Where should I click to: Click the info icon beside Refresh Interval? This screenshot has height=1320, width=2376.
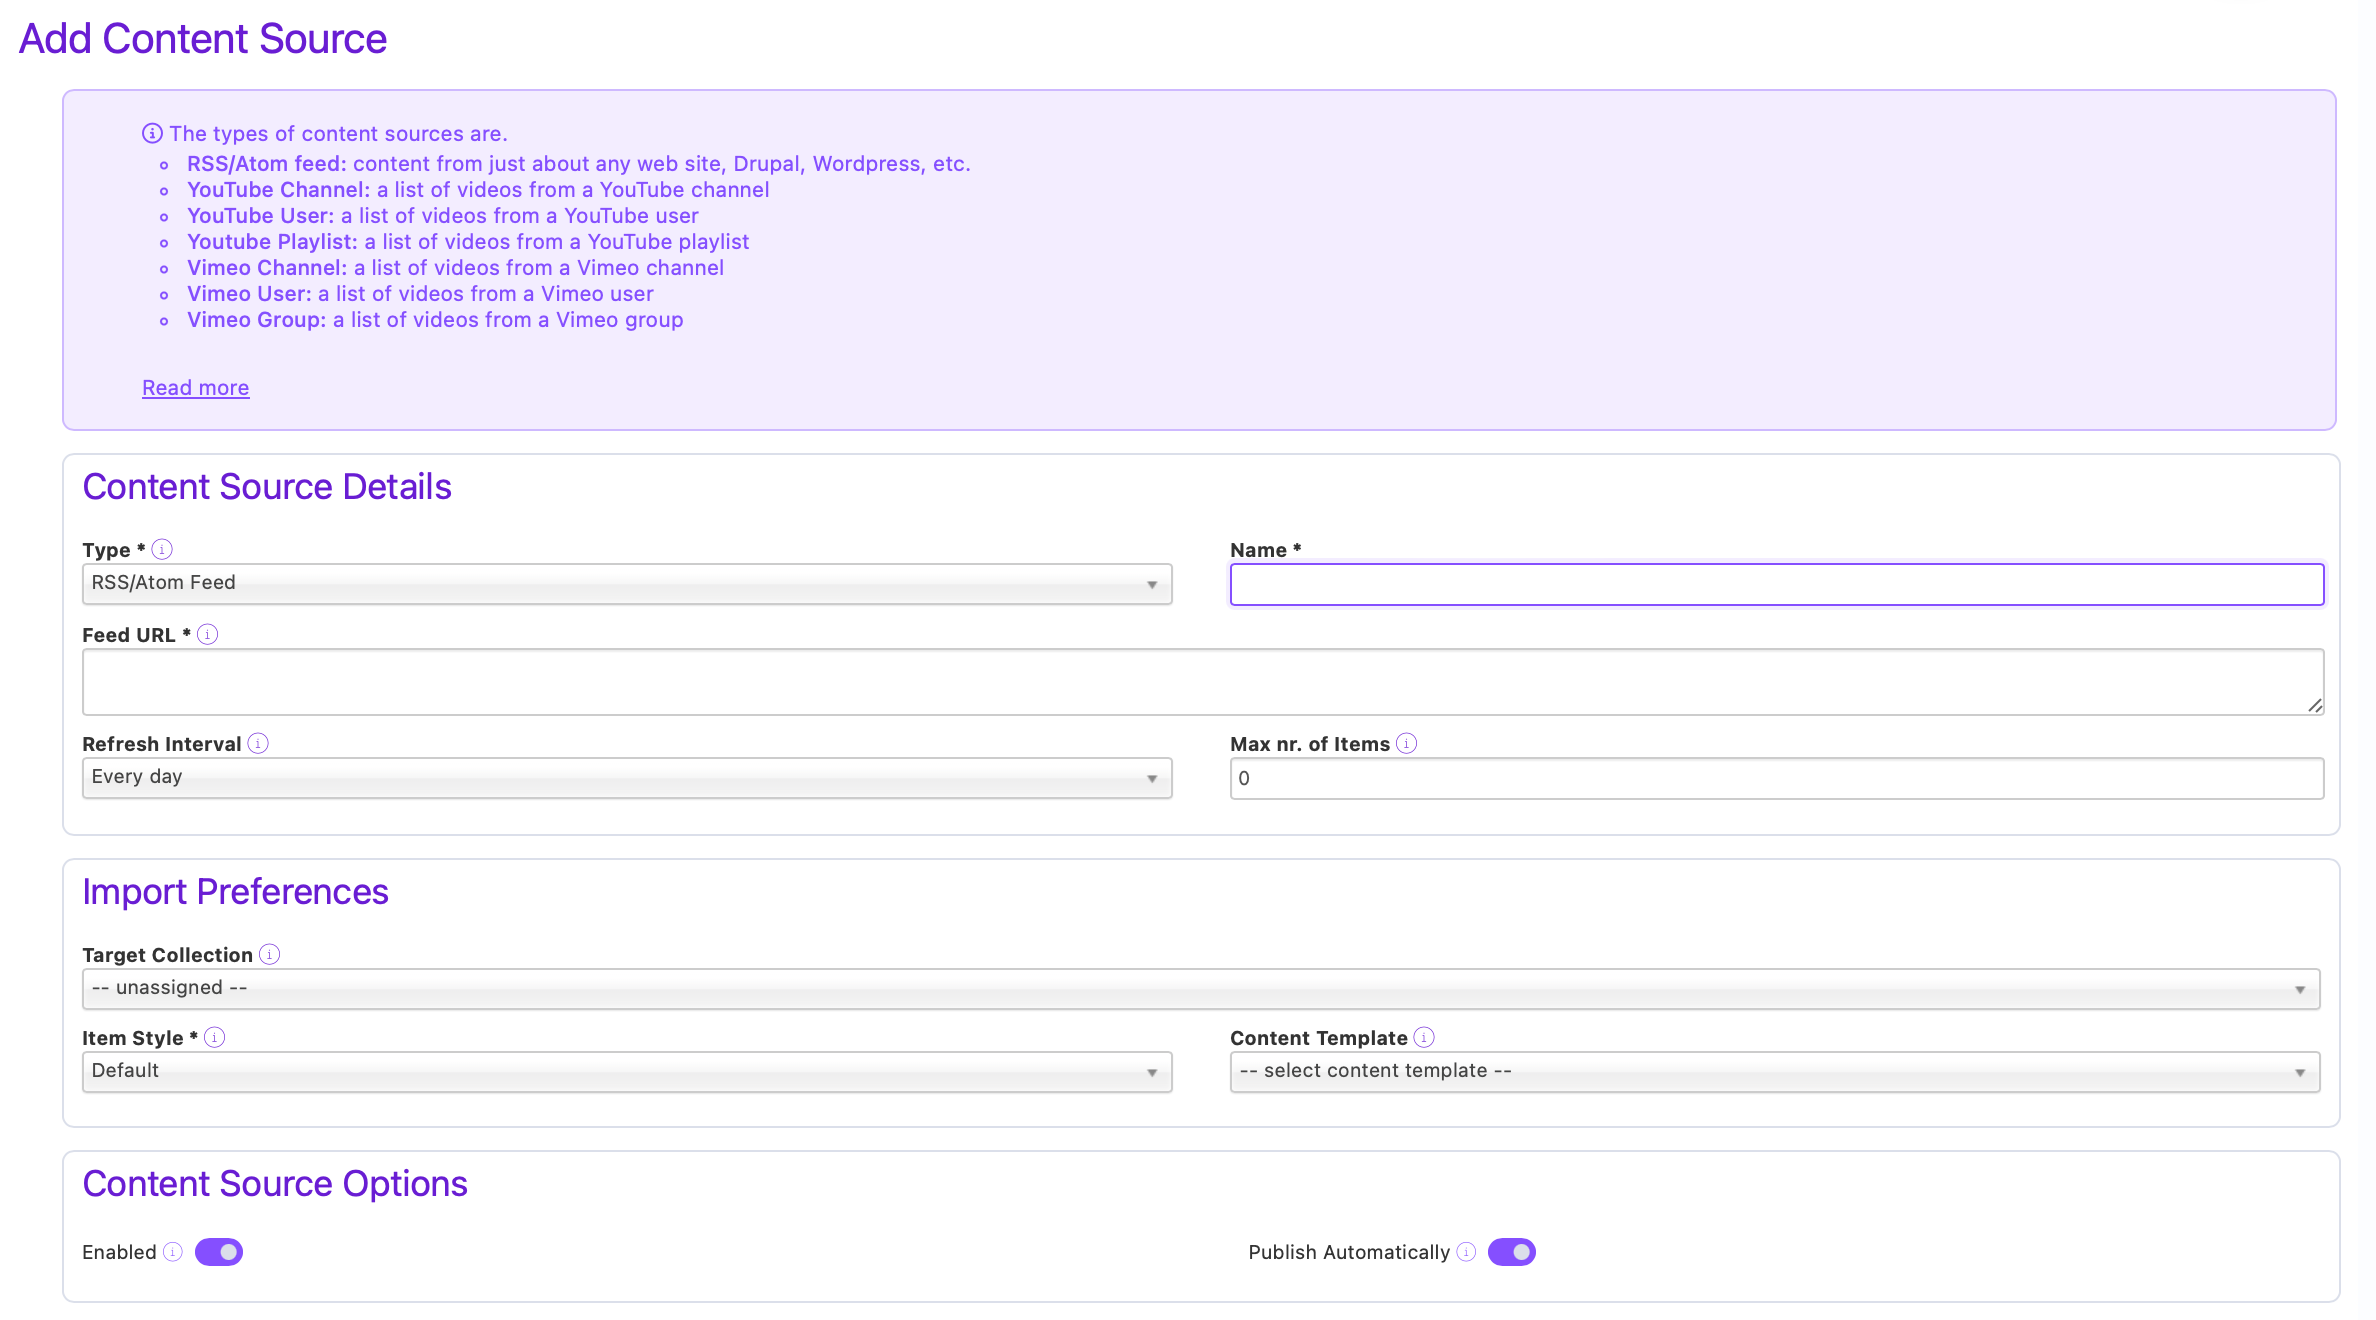[258, 743]
